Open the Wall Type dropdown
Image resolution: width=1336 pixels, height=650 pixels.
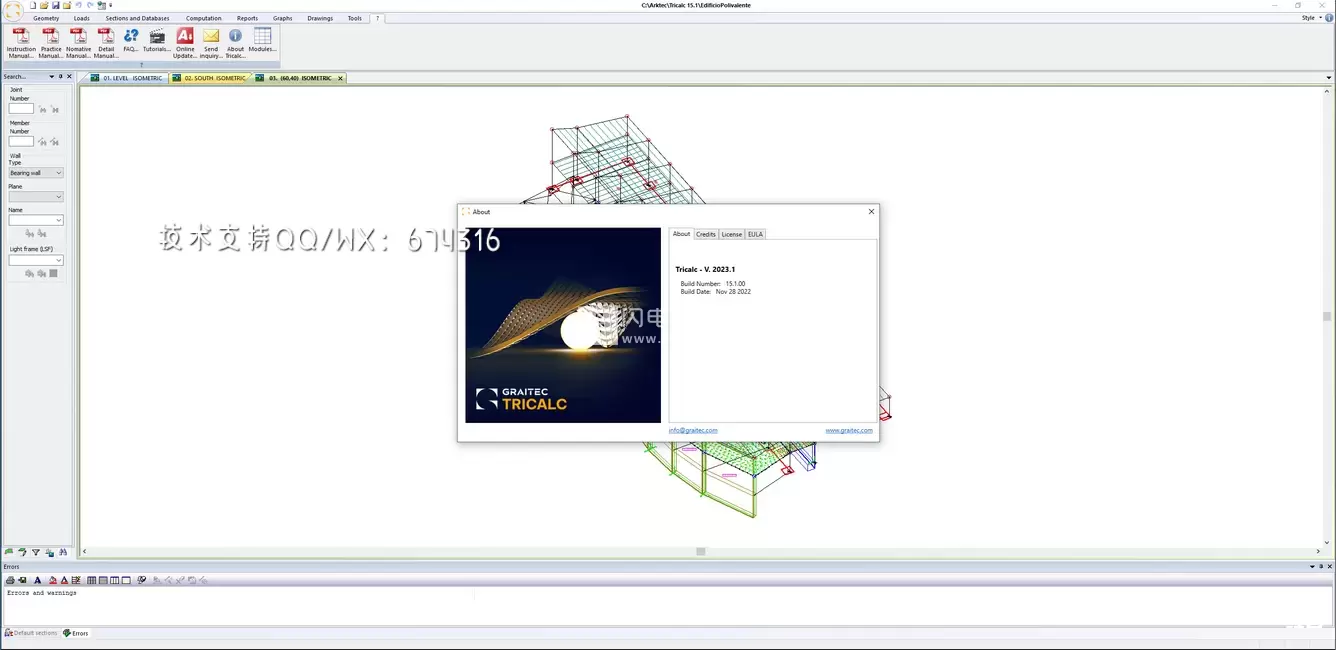click(x=36, y=173)
